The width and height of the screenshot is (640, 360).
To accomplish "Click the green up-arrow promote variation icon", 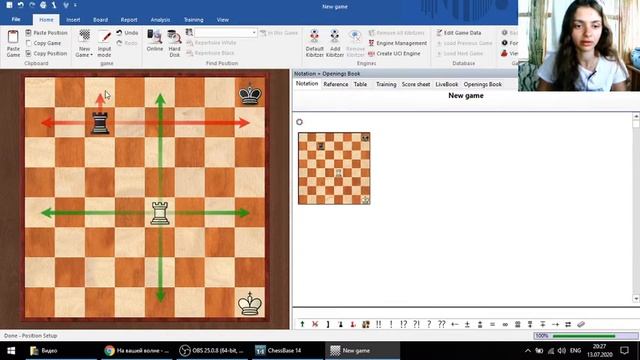I will point(302,324).
